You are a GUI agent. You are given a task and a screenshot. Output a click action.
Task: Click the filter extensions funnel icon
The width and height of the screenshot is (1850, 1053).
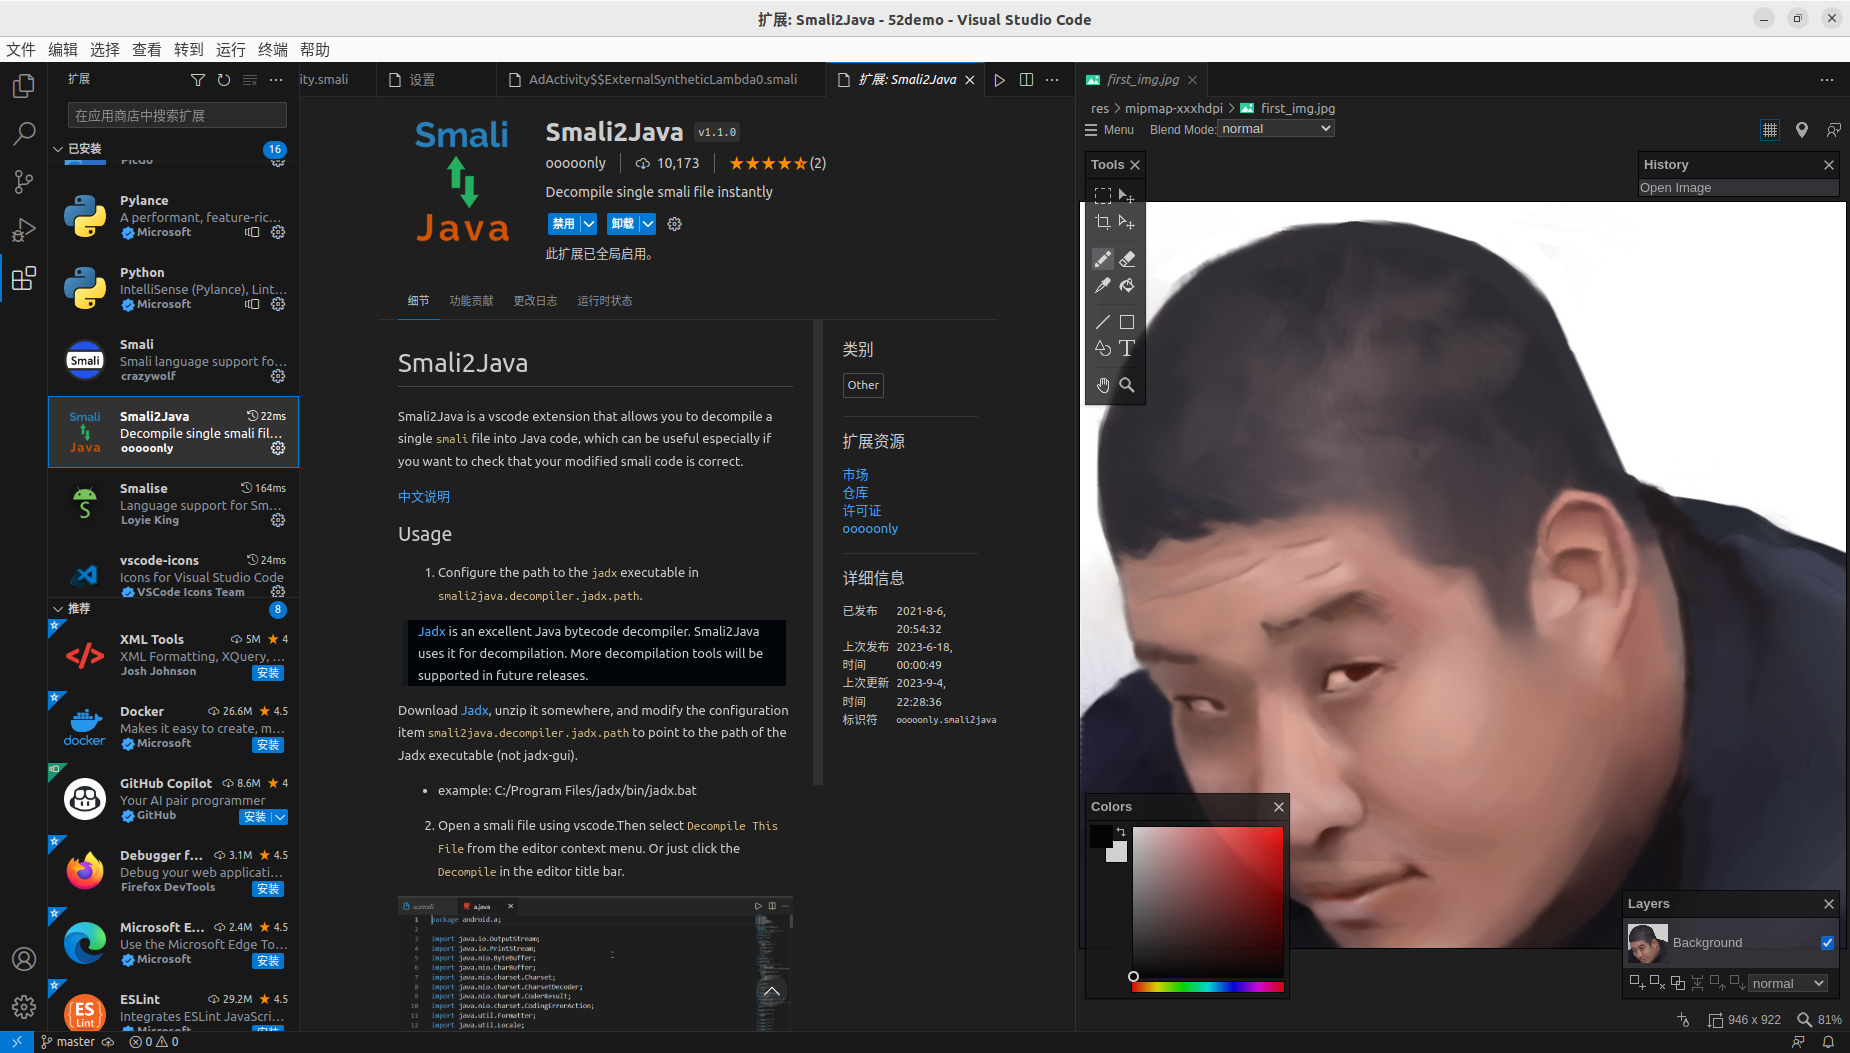click(x=198, y=80)
